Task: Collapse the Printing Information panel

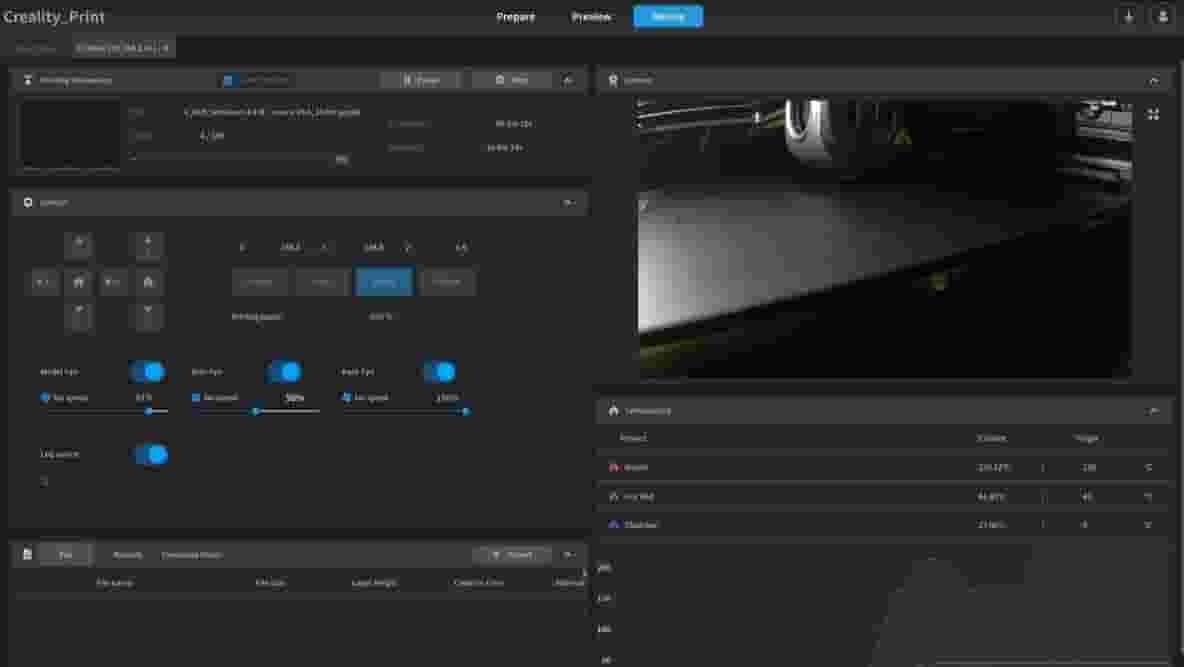Action: point(568,80)
